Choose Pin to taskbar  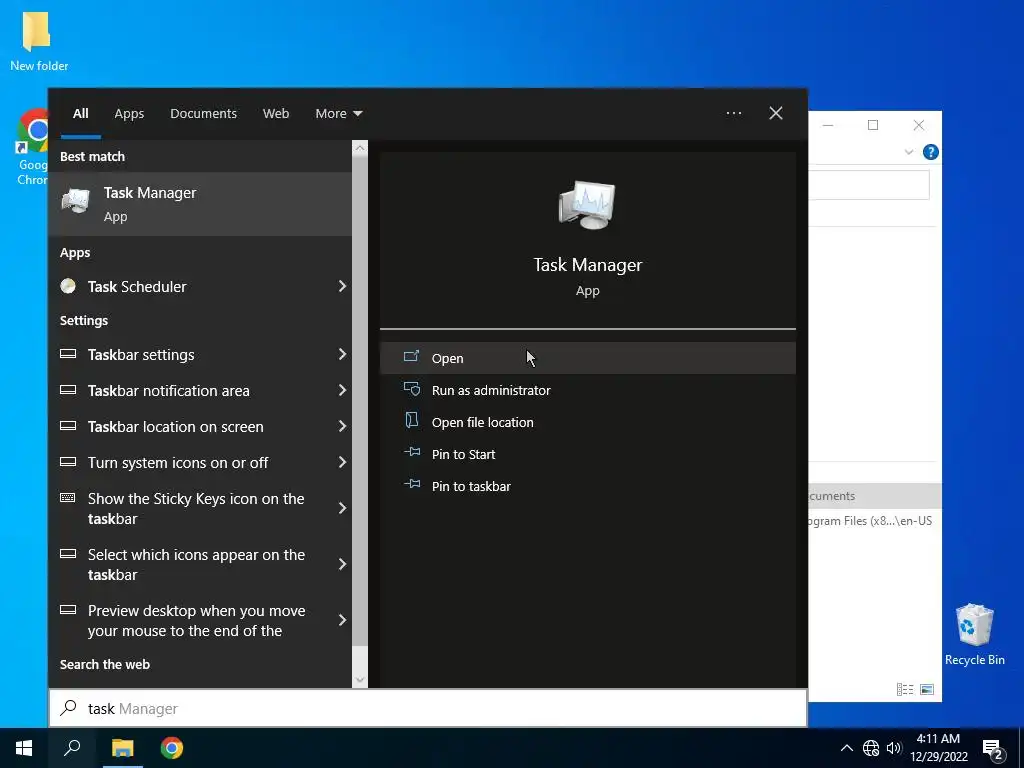(588, 486)
